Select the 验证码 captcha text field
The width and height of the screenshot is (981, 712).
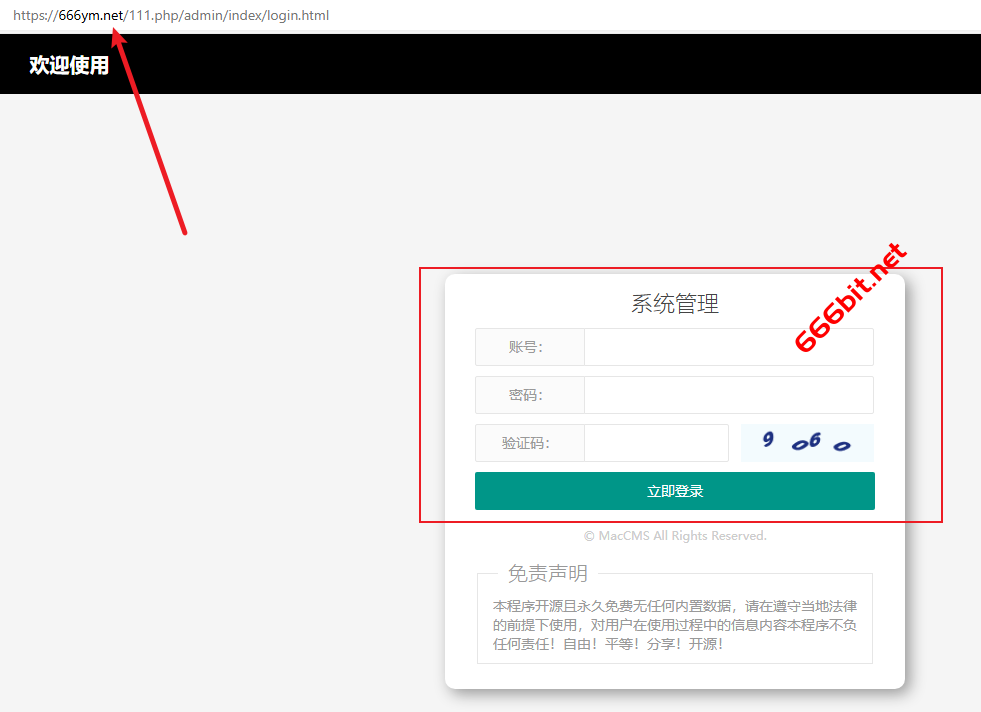(656, 443)
